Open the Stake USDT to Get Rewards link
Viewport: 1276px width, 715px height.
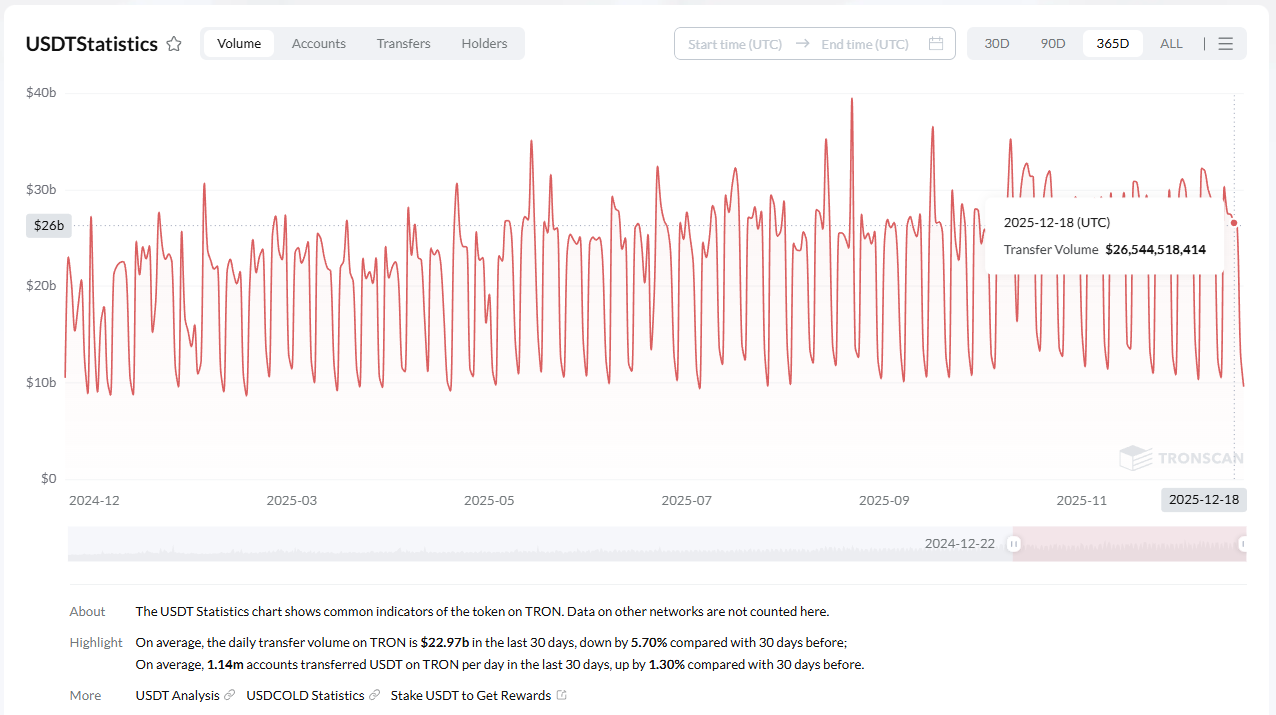(x=470, y=695)
